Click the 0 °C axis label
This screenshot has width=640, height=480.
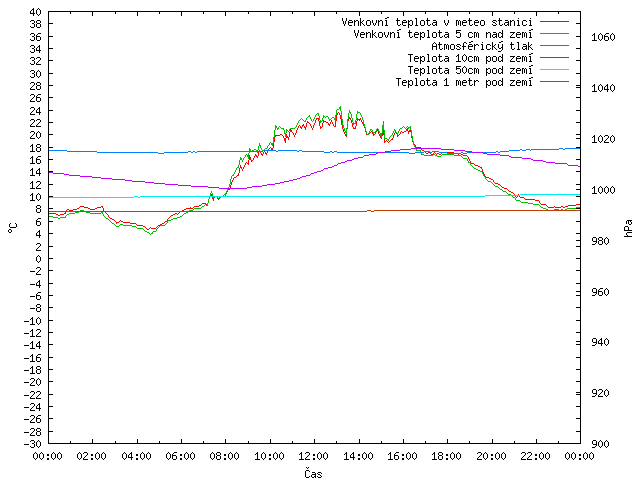pyautogui.click(x=38, y=259)
